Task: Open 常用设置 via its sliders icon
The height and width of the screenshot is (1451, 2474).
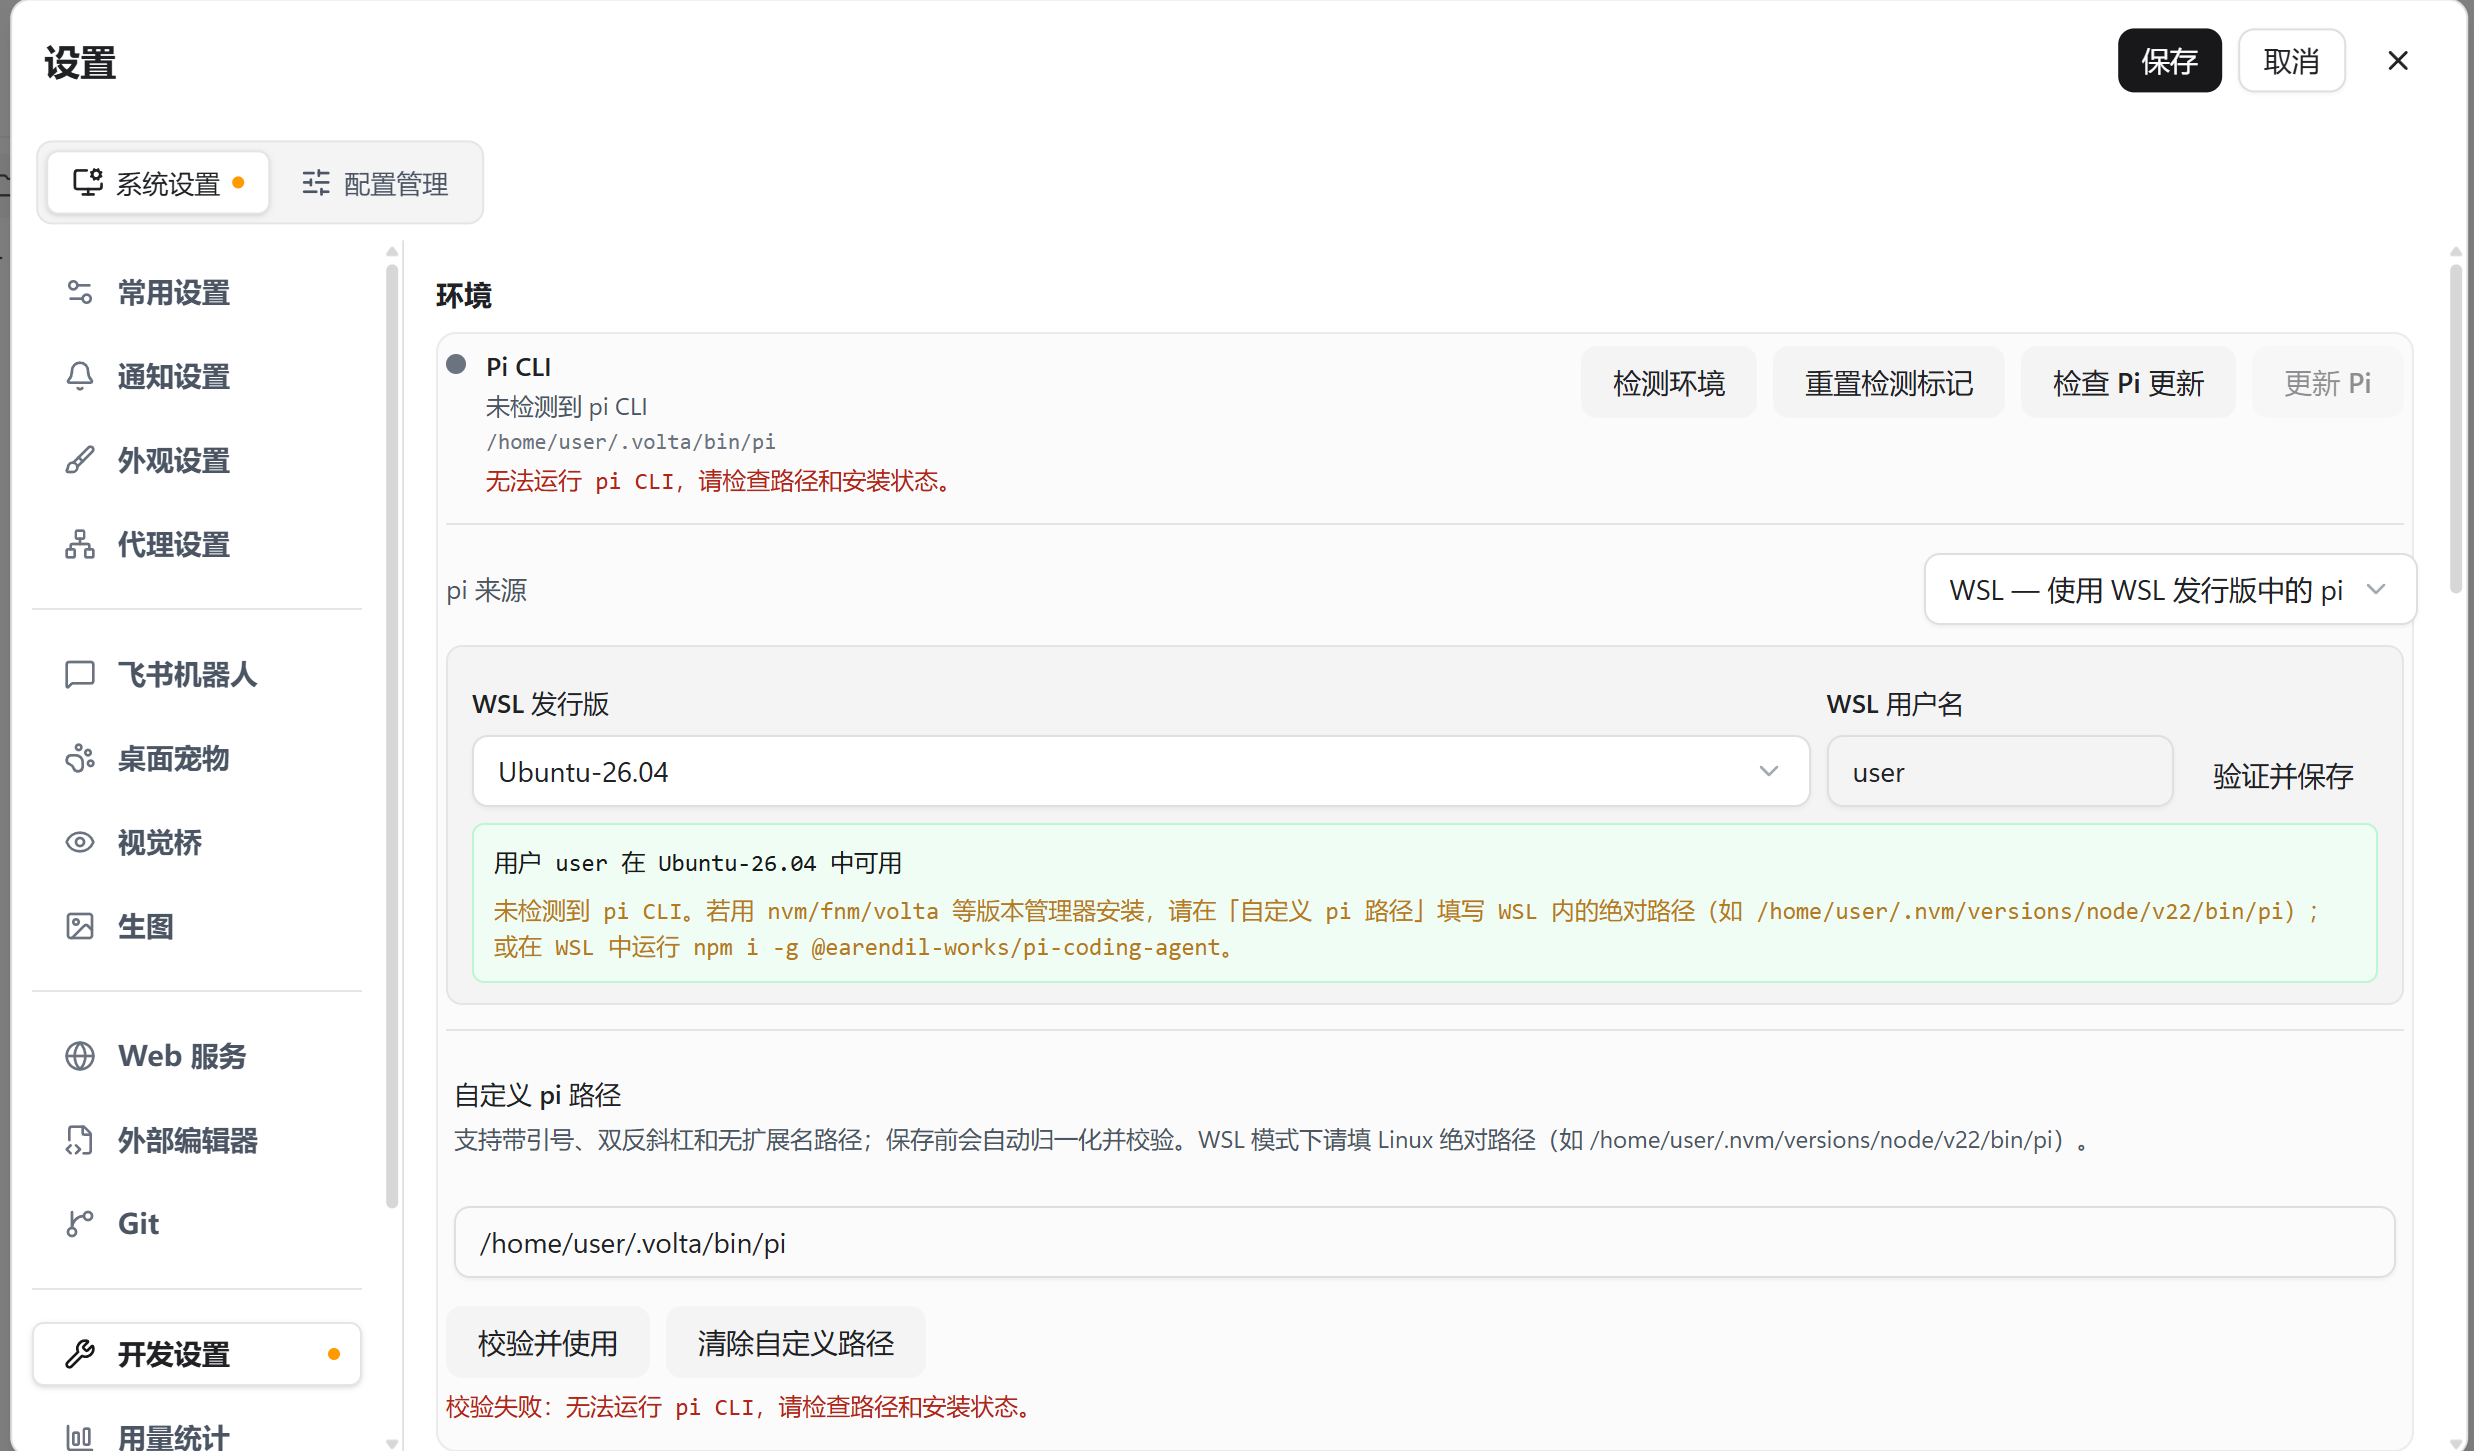Action: 80,293
